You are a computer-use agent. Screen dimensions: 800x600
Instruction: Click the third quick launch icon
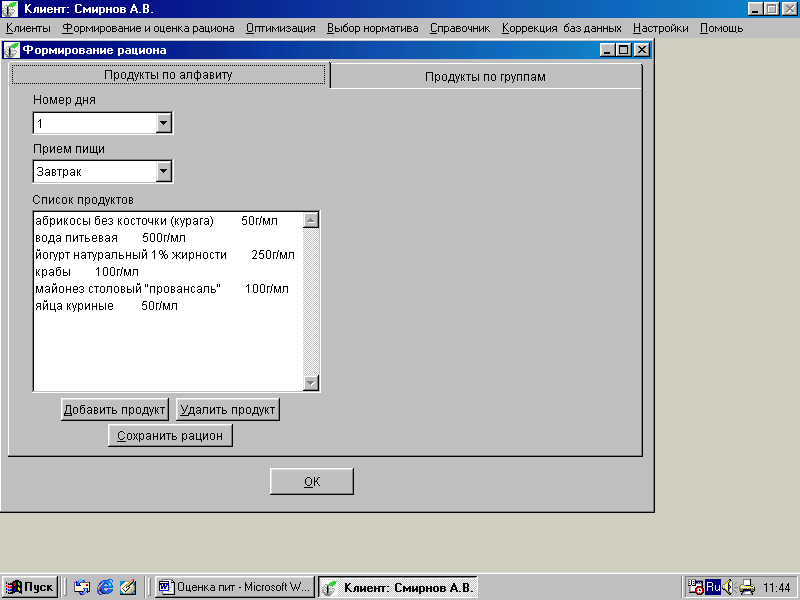[x=128, y=587]
